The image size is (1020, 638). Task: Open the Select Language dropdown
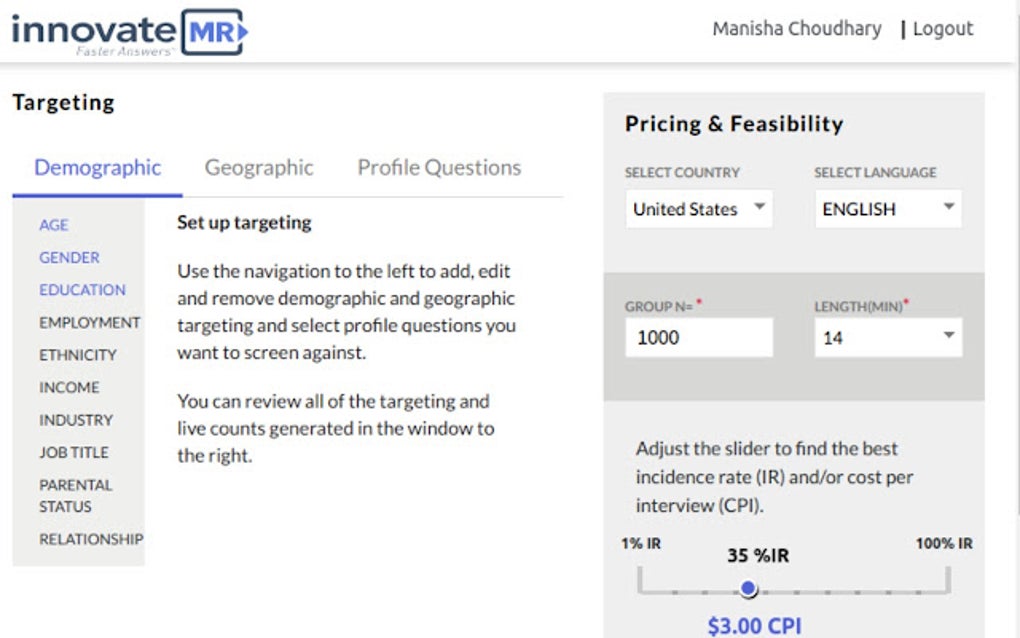coord(887,209)
